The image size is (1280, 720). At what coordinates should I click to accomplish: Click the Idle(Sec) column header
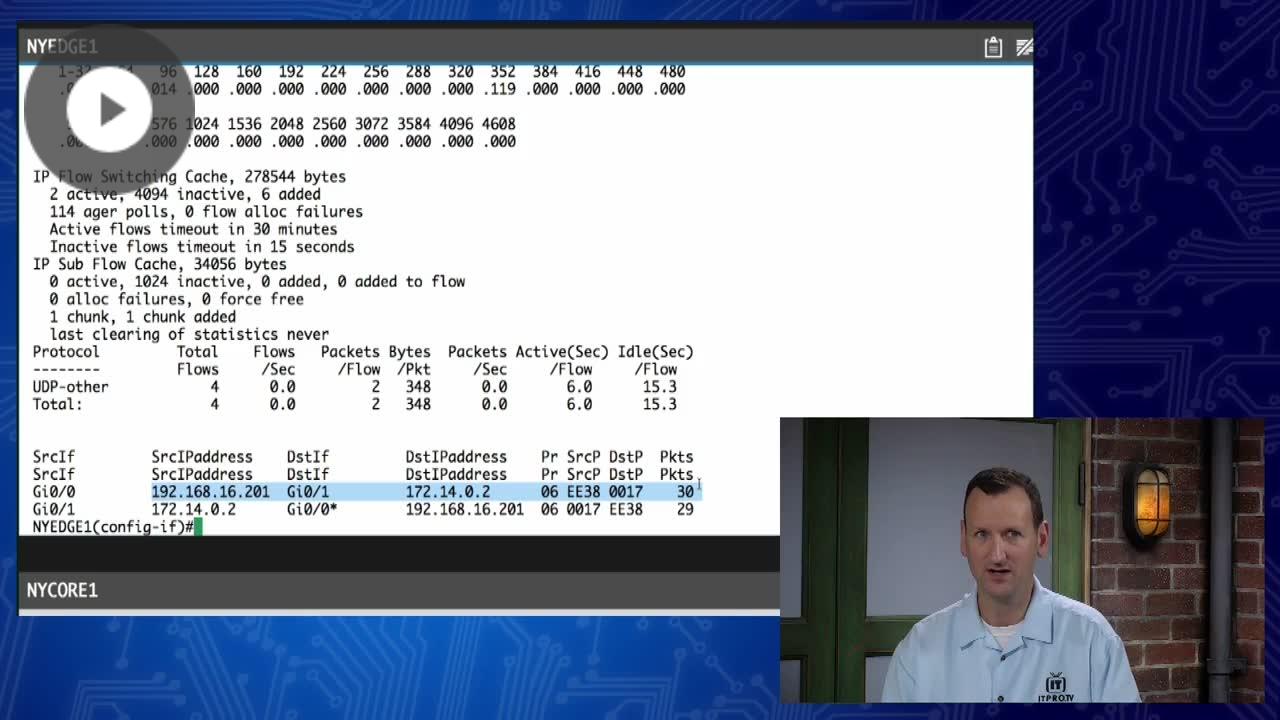click(655, 352)
